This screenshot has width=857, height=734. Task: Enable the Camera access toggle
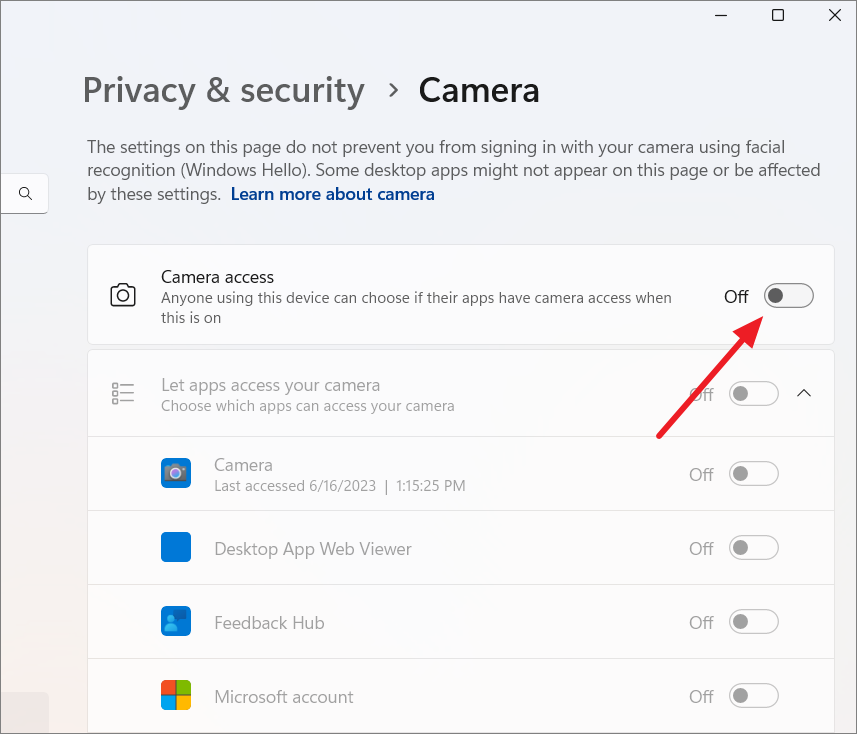tap(788, 295)
